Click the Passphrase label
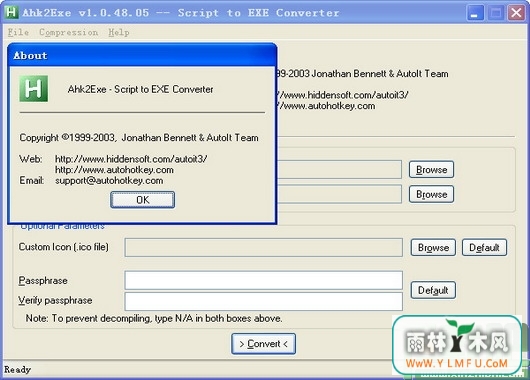 tap(43, 281)
